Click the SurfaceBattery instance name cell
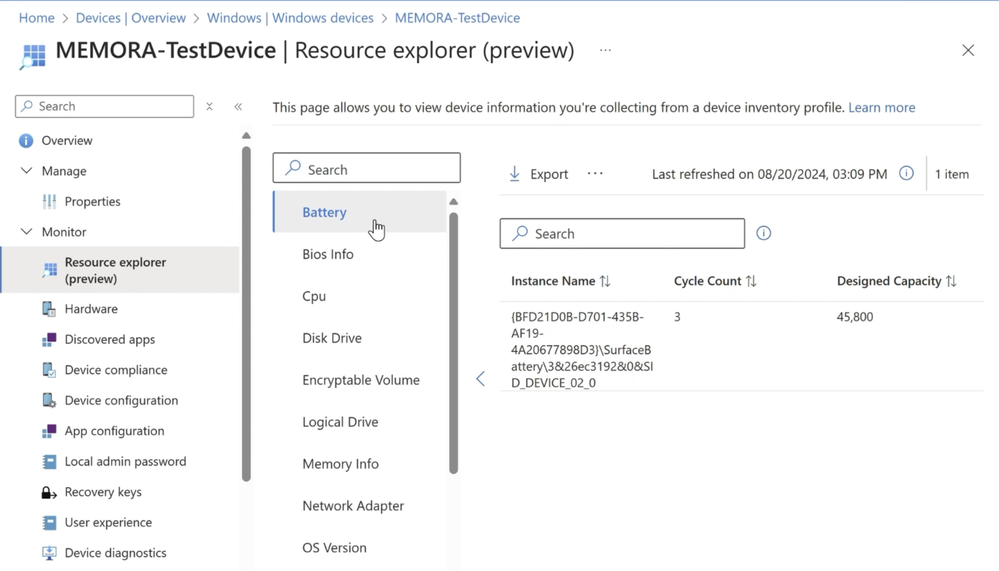 coord(582,350)
